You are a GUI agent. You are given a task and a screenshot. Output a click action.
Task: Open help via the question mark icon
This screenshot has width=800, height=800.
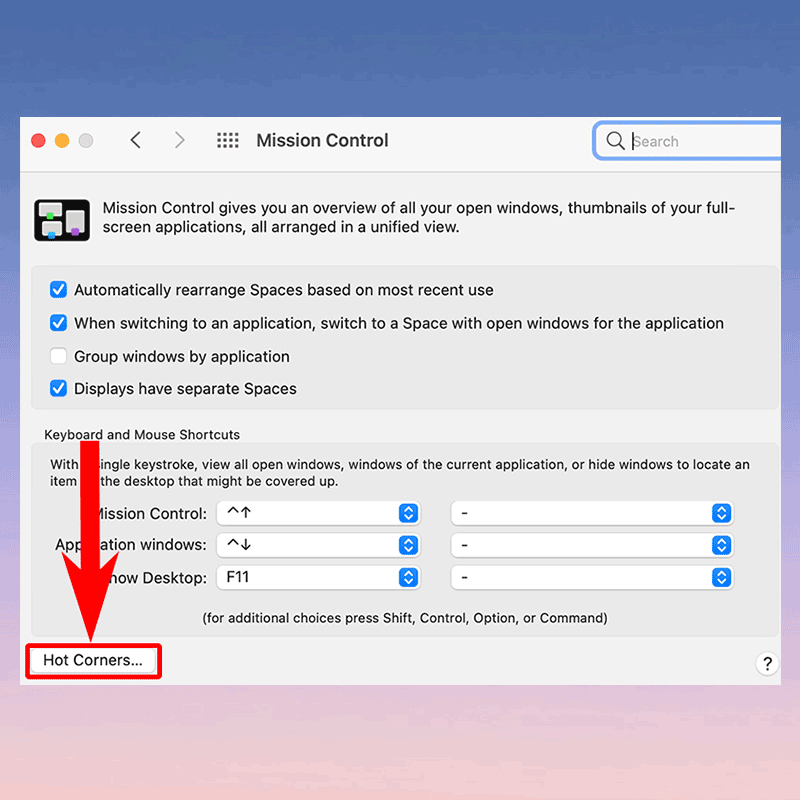point(767,663)
